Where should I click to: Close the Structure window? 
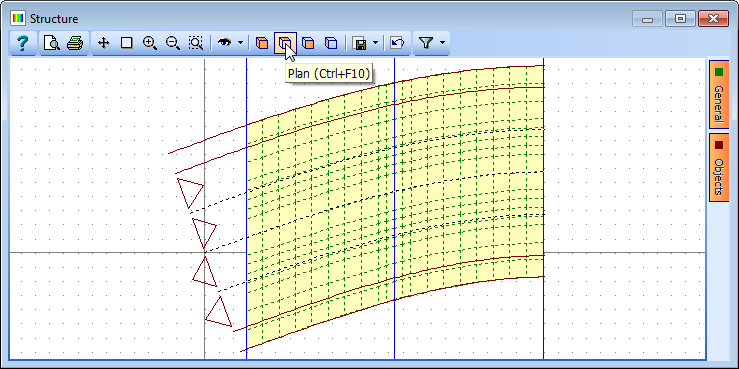[713, 19]
